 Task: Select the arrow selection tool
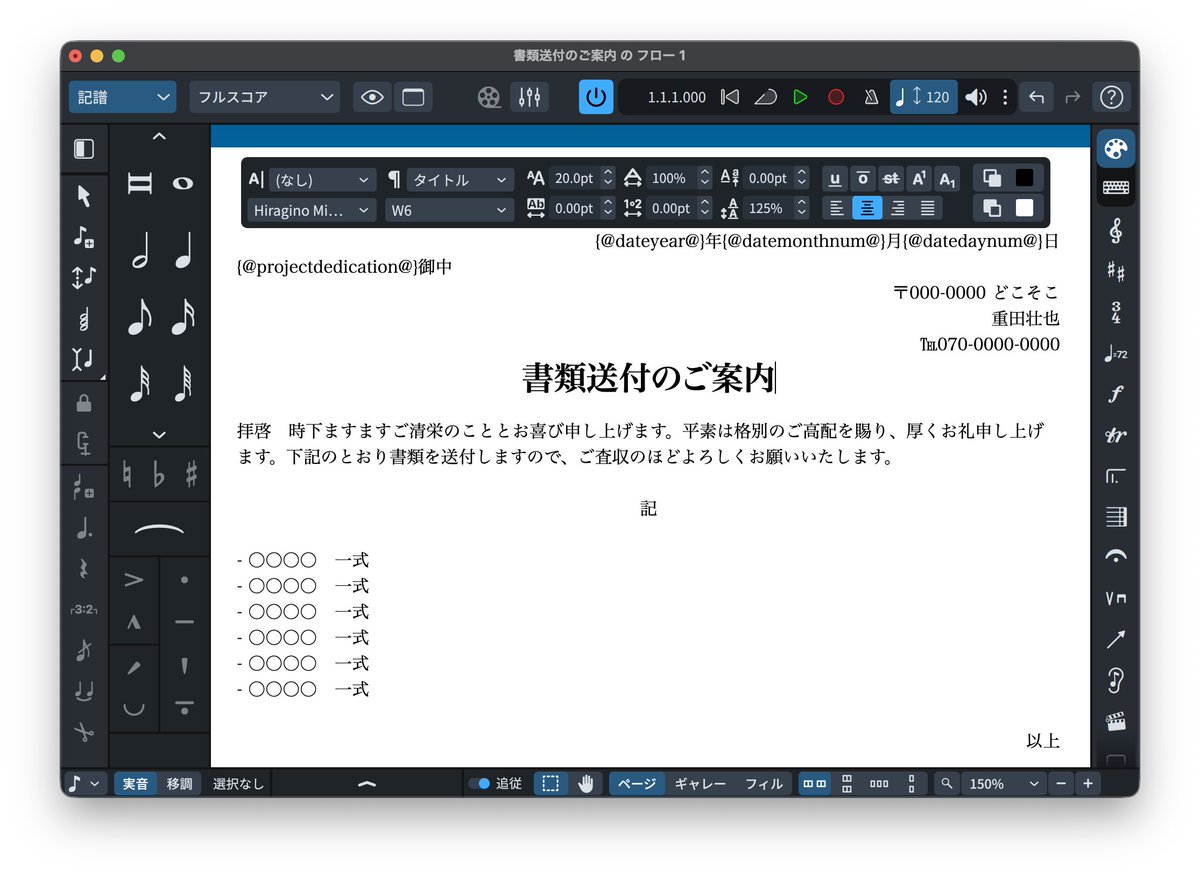coord(84,196)
